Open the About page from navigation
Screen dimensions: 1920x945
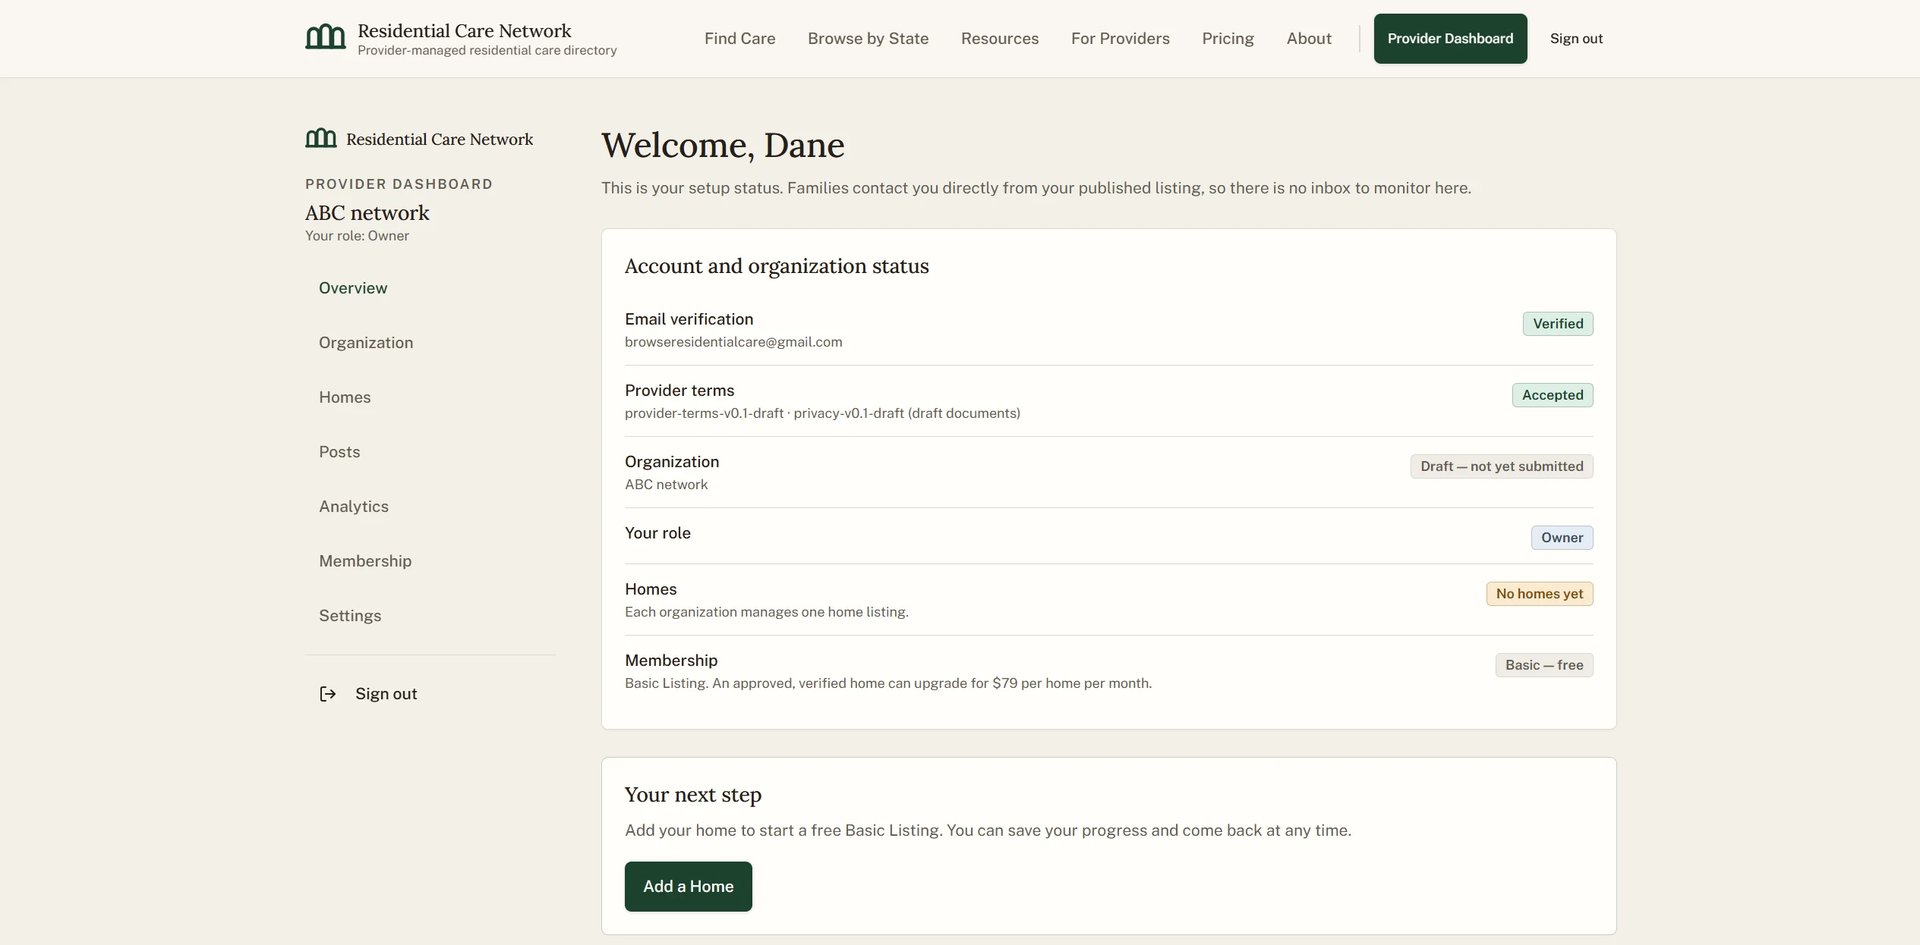click(1309, 38)
